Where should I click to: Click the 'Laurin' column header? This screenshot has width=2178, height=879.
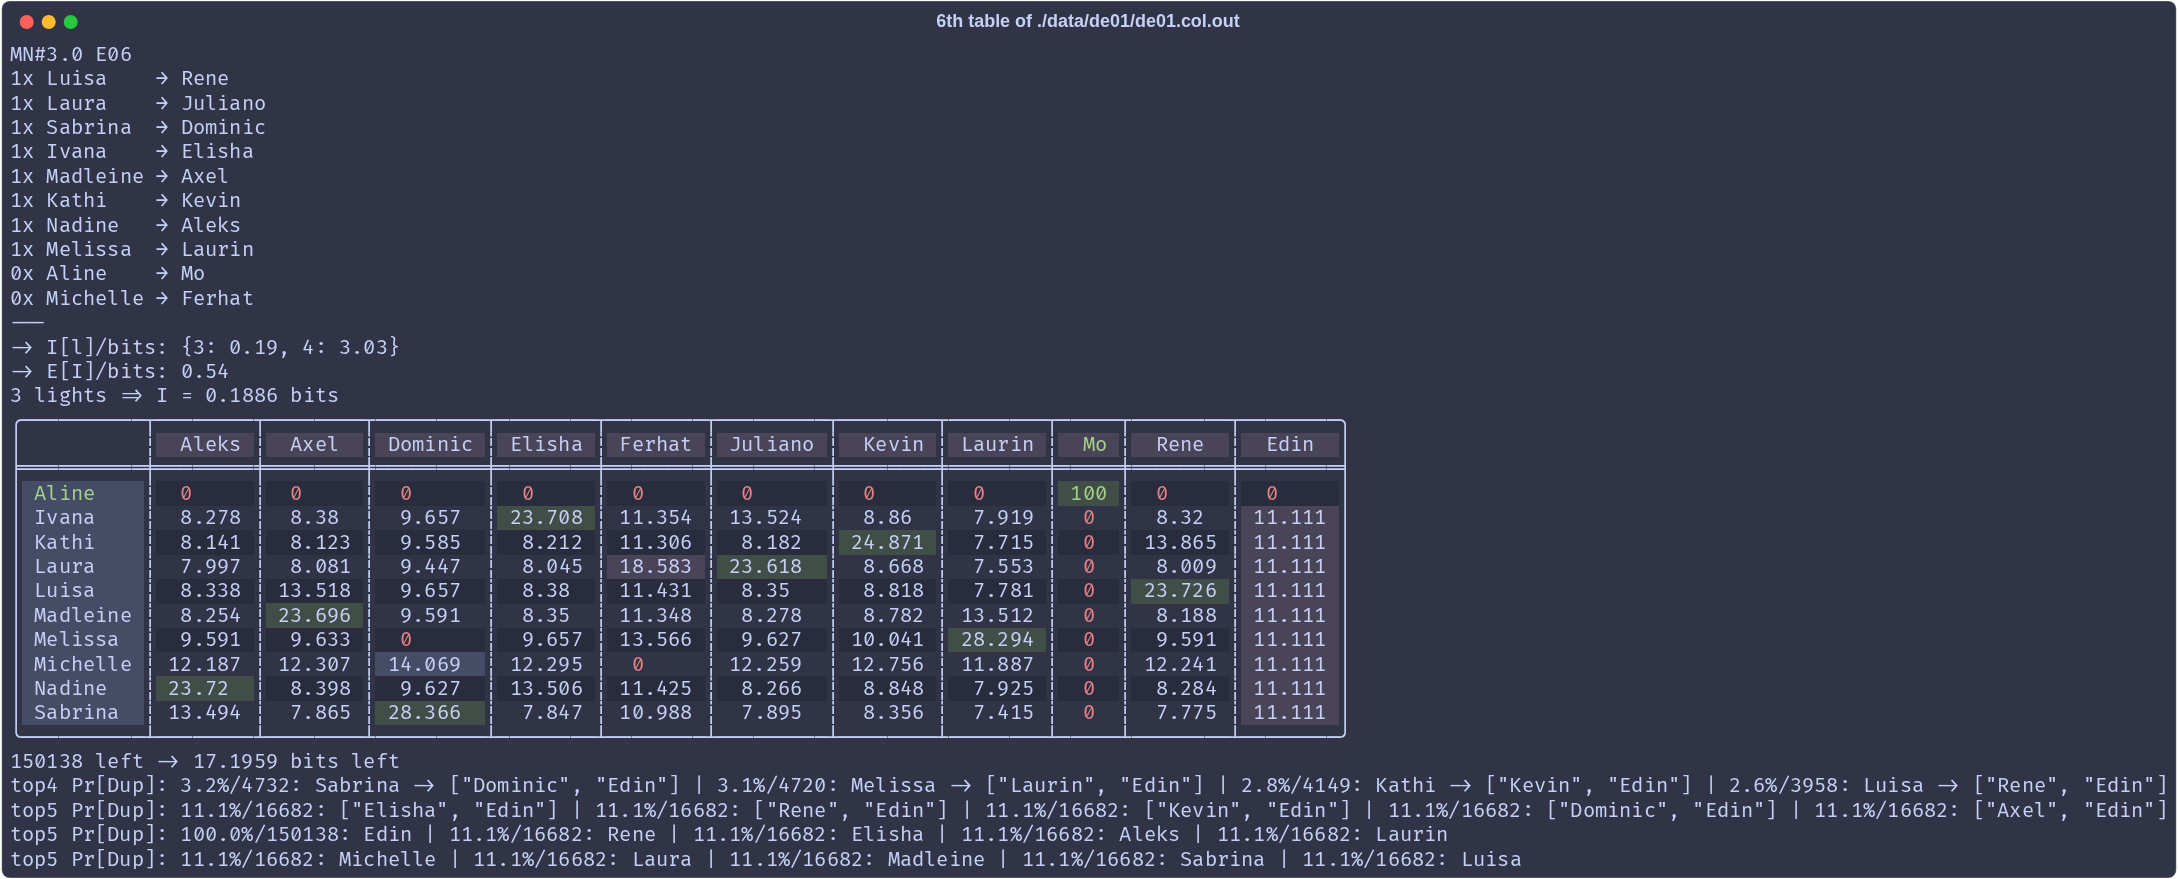click(x=997, y=444)
